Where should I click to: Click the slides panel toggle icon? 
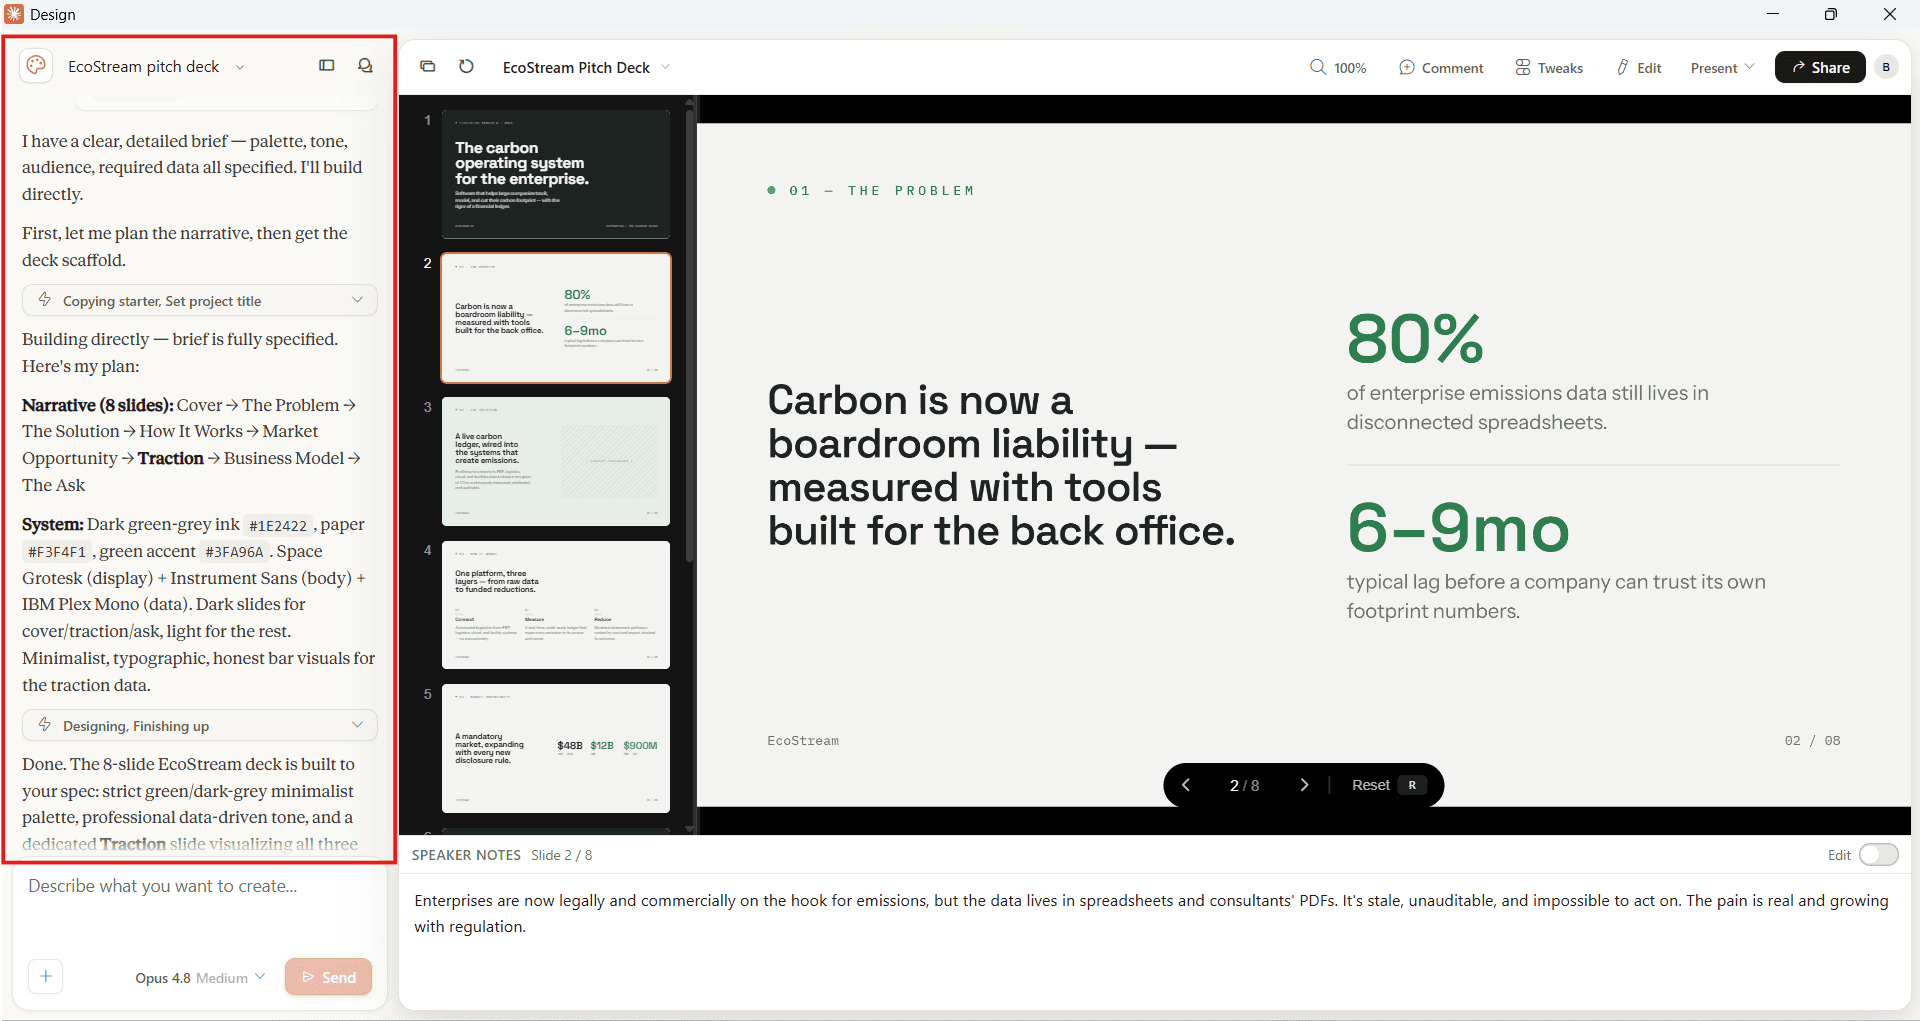pyautogui.click(x=428, y=67)
